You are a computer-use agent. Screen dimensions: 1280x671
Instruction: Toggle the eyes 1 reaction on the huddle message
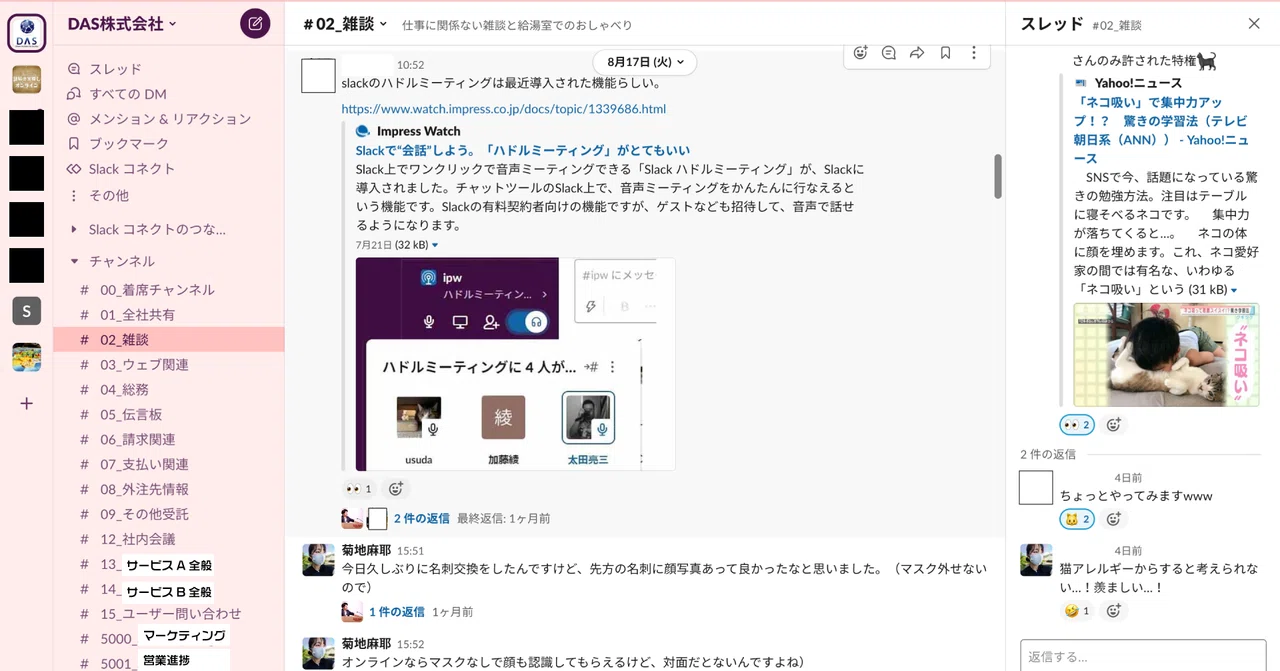pyautogui.click(x=358, y=489)
